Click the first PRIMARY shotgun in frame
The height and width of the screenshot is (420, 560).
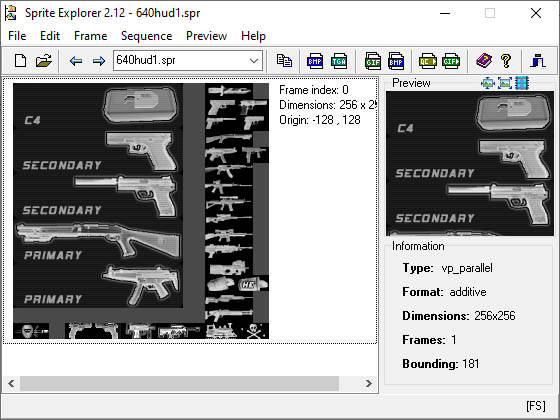[x=98, y=239]
